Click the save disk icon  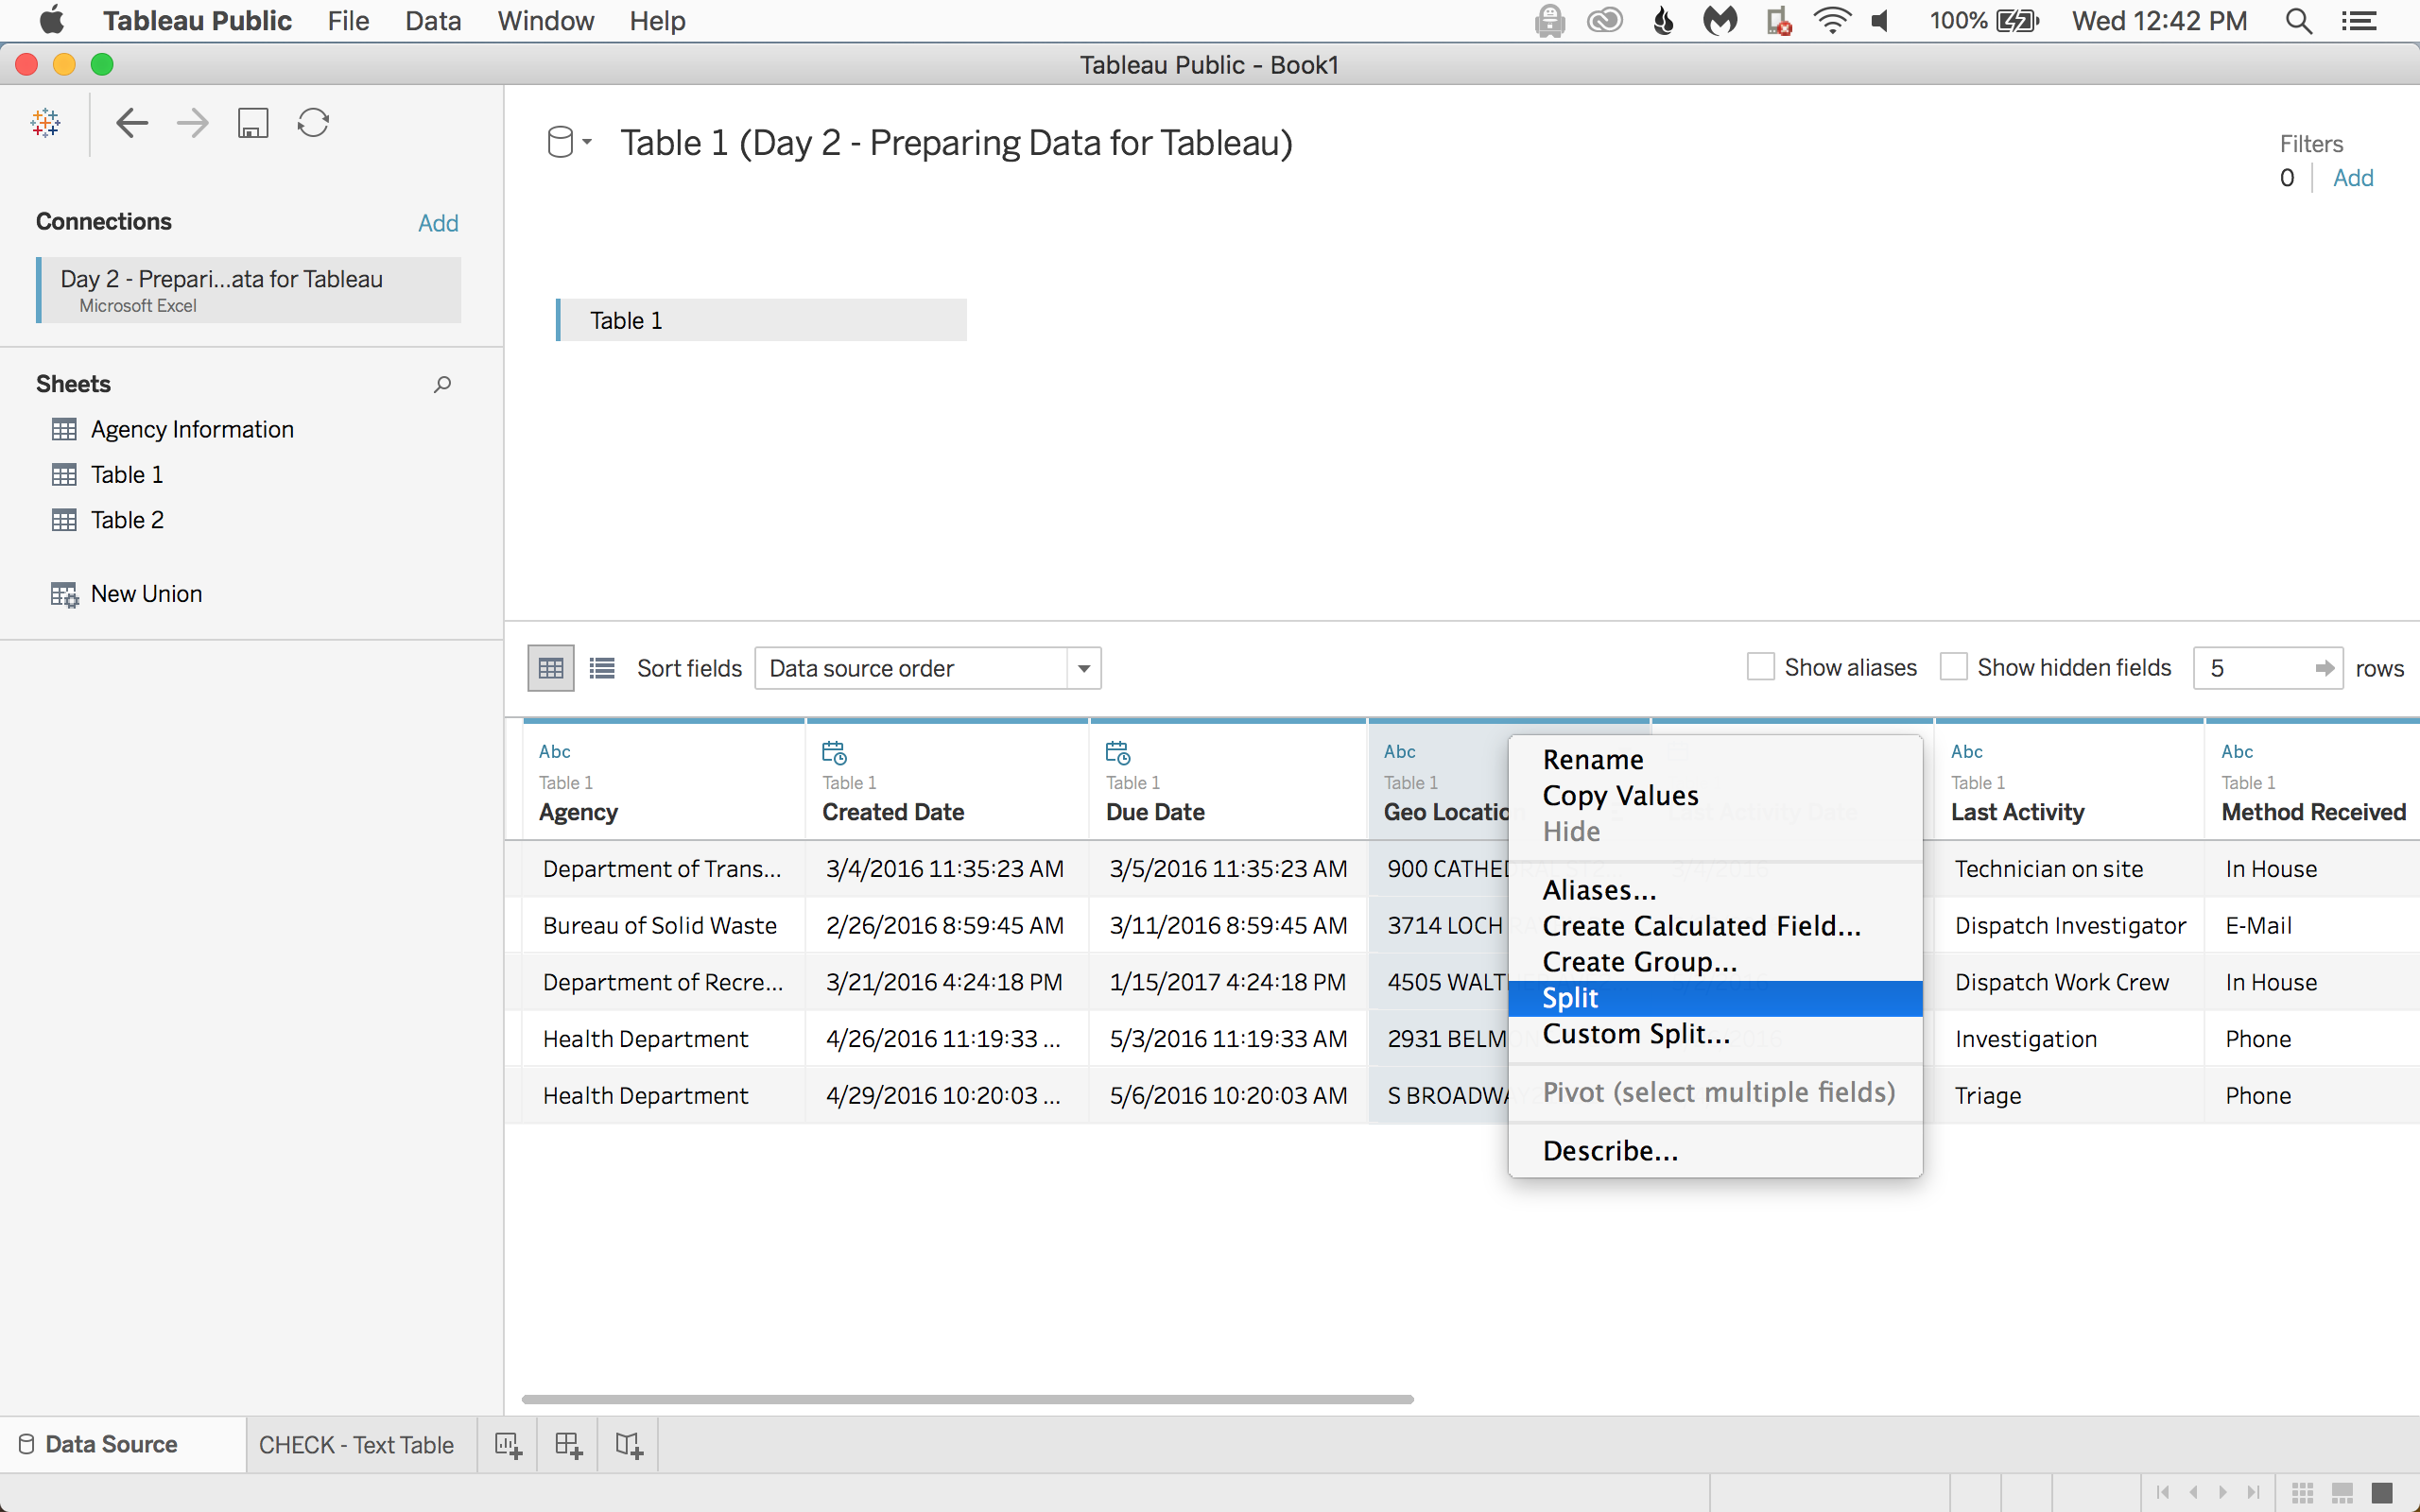253,123
